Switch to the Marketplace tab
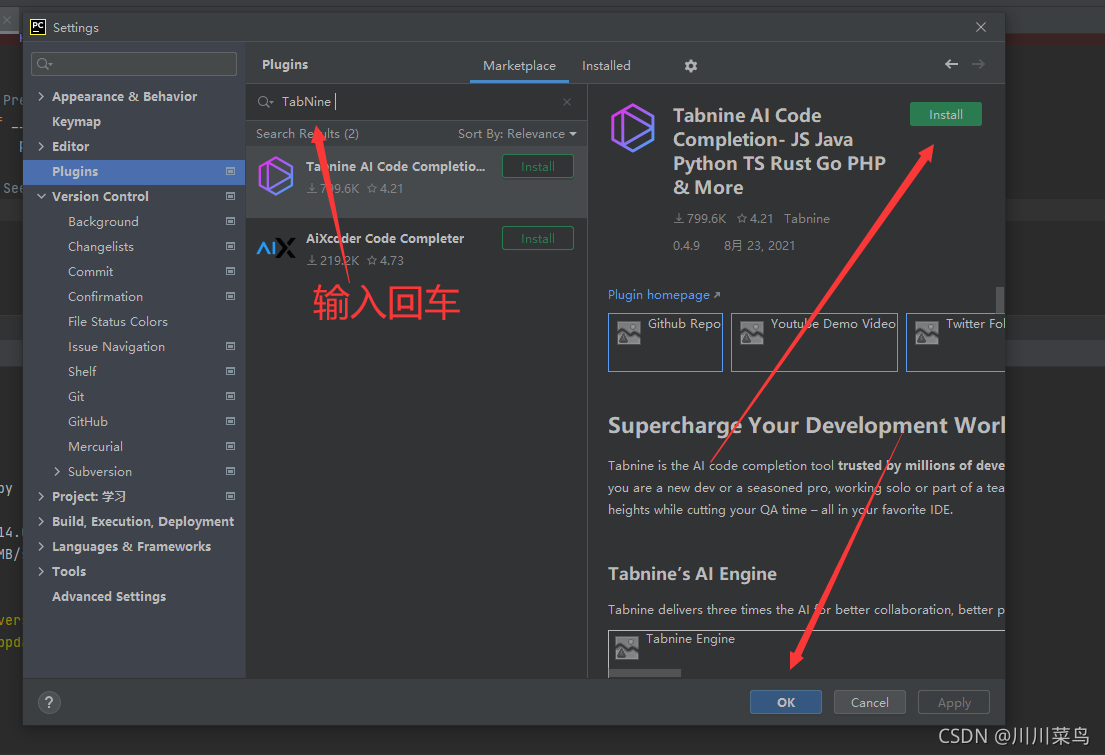 519,66
